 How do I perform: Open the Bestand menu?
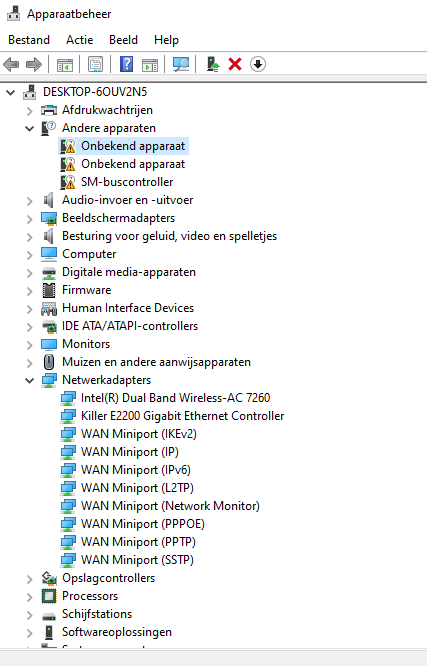tap(29, 40)
